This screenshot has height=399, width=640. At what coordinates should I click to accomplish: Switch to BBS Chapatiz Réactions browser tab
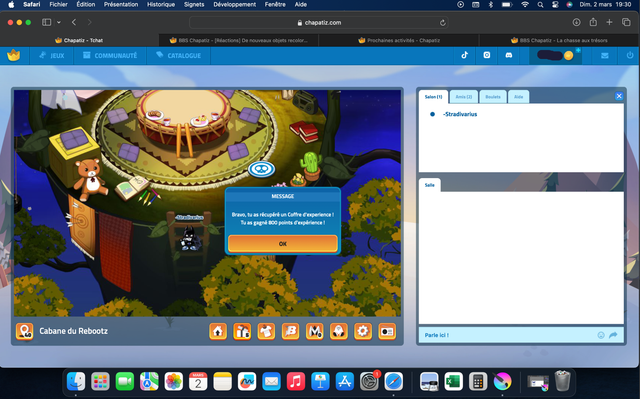(239, 40)
